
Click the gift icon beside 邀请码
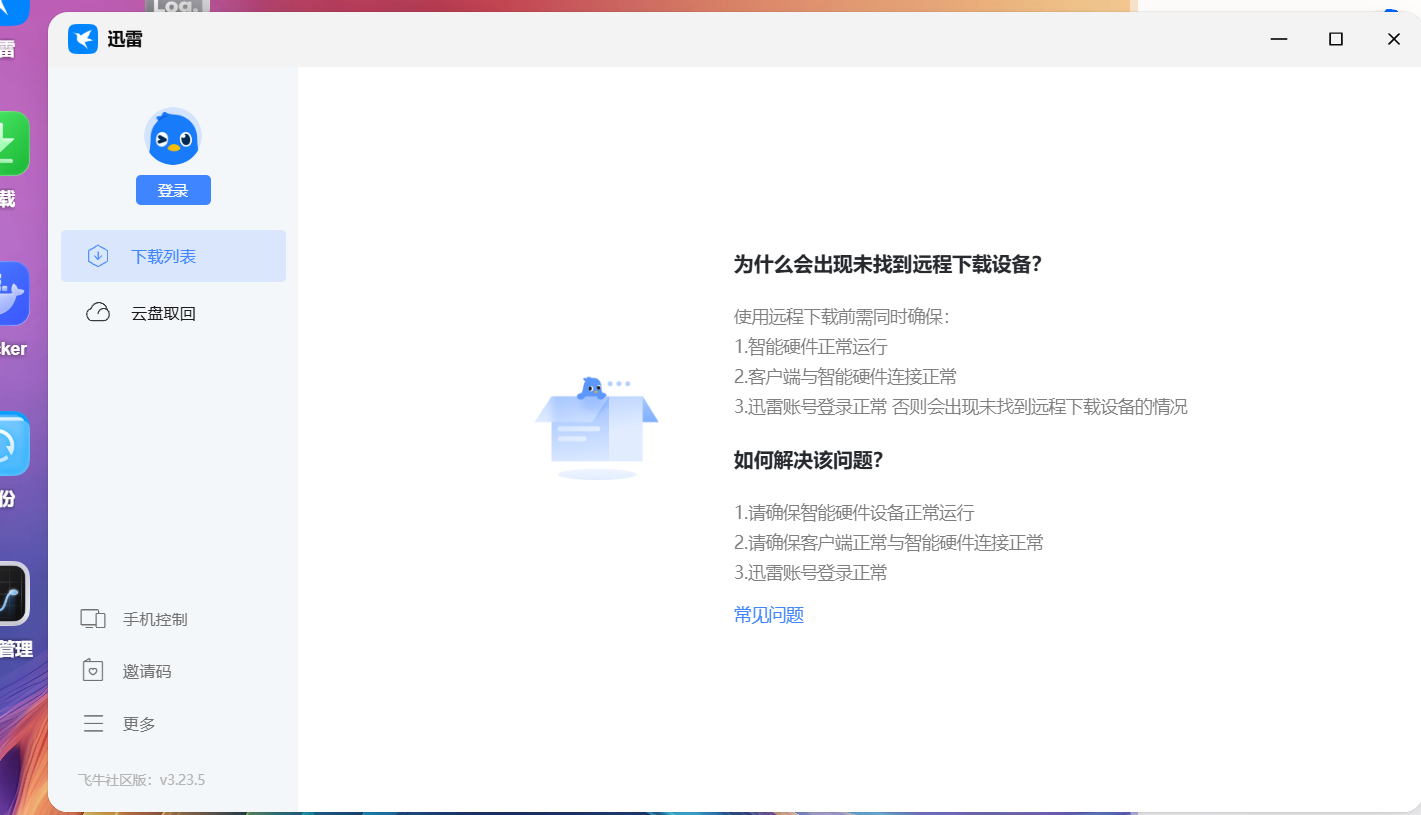(x=93, y=670)
